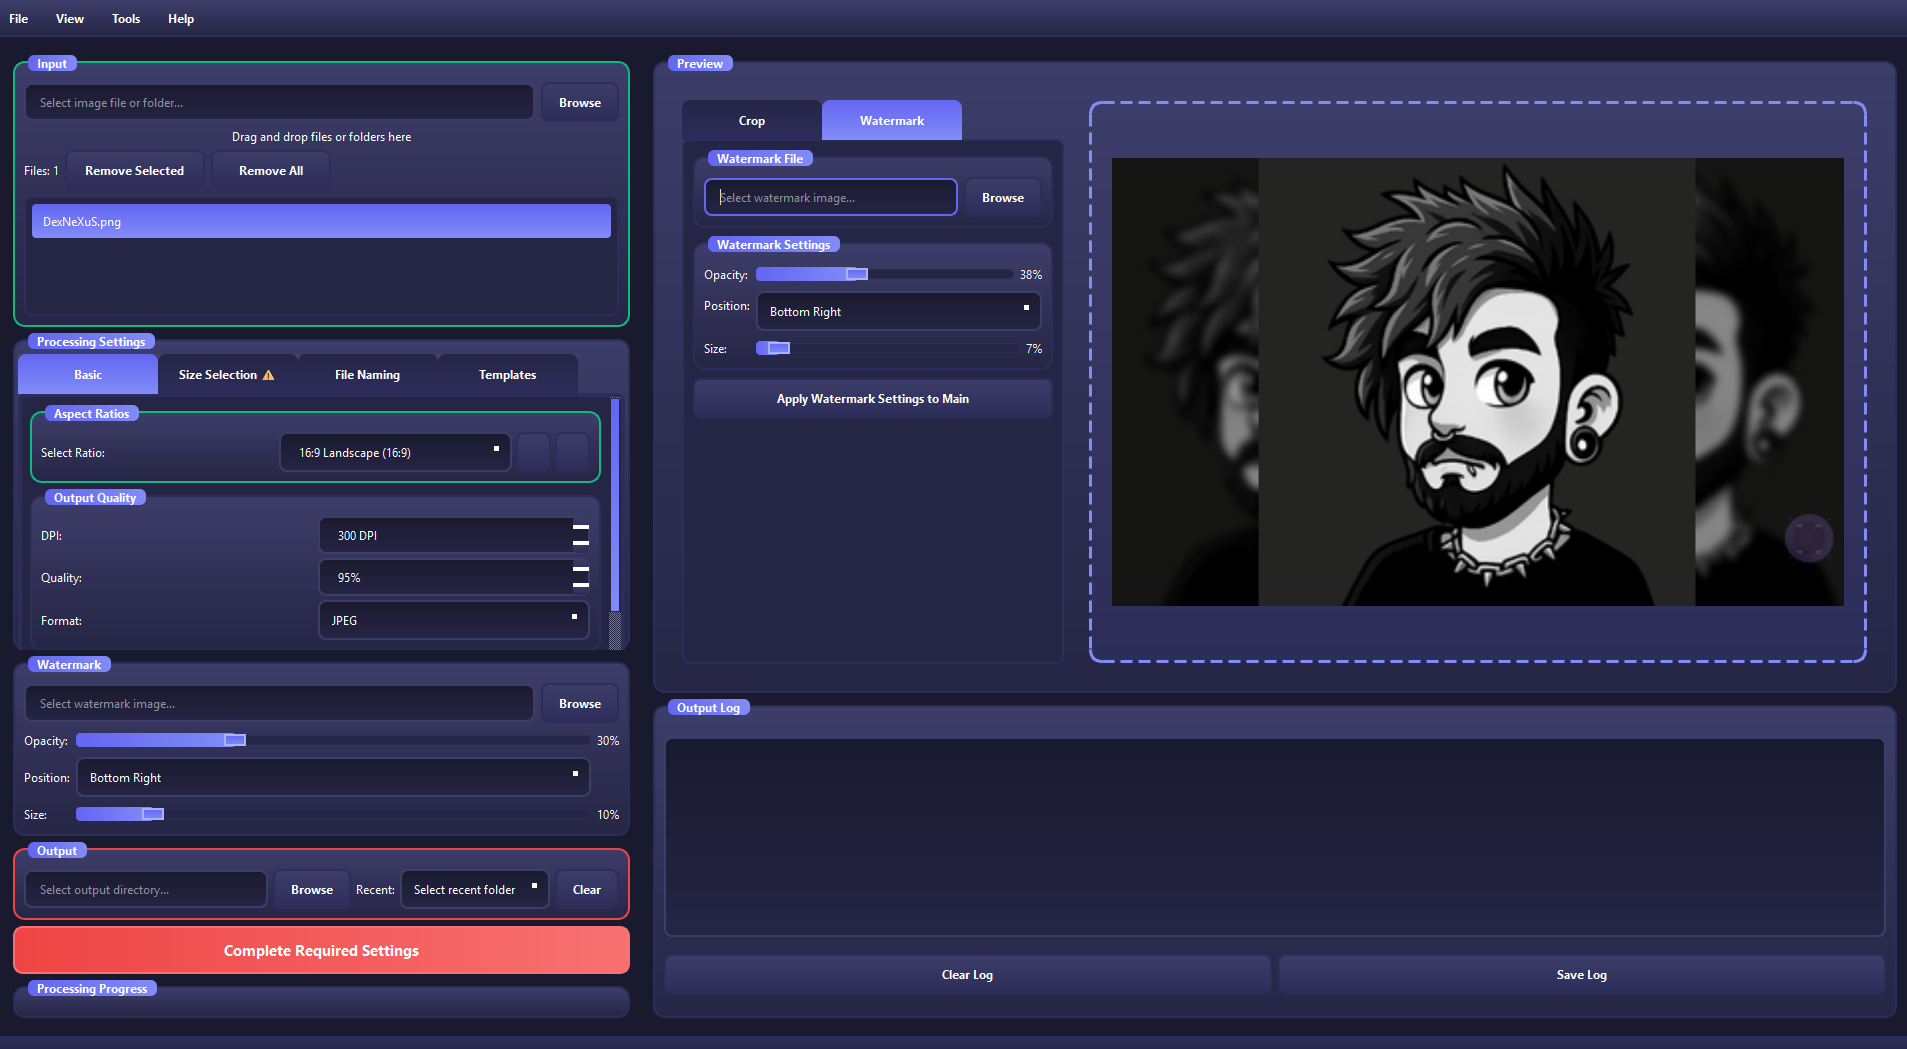This screenshot has width=1907, height=1049.
Task: Switch to the Templates tab
Action: [x=507, y=374]
